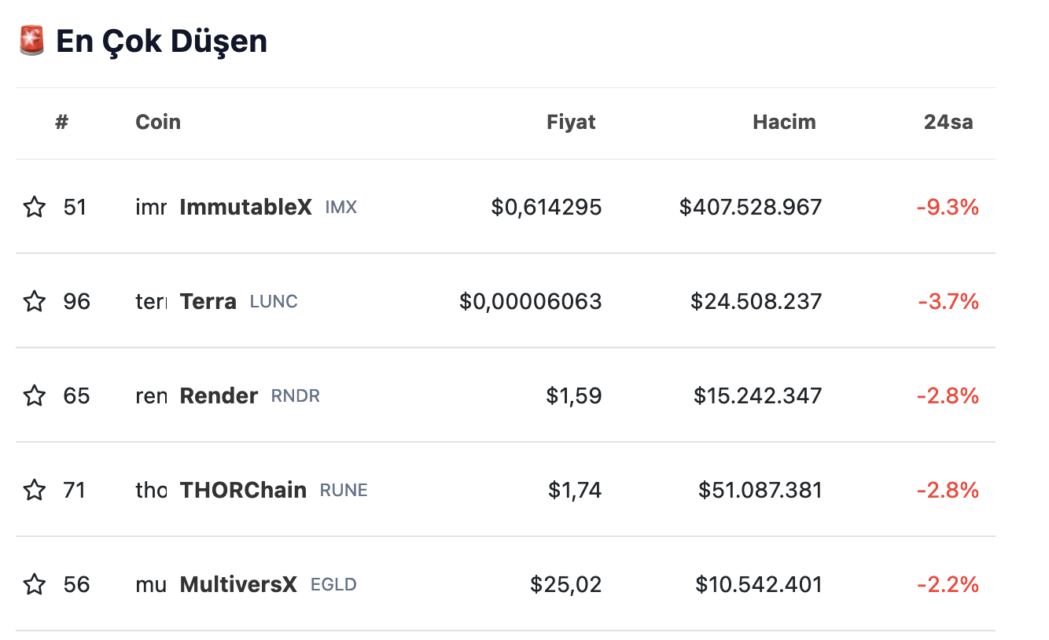The height and width of the screenshot is (640, 1049).
Task: Click the ImmutableX coin logo image
Action: 151,207
